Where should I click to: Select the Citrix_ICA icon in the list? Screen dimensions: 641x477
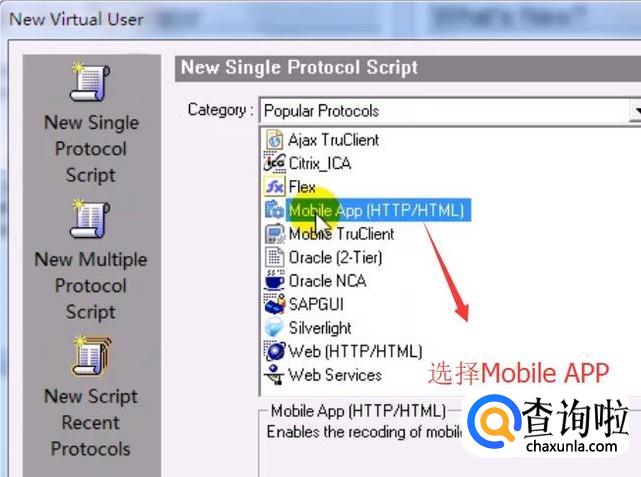tap(274, 163)
